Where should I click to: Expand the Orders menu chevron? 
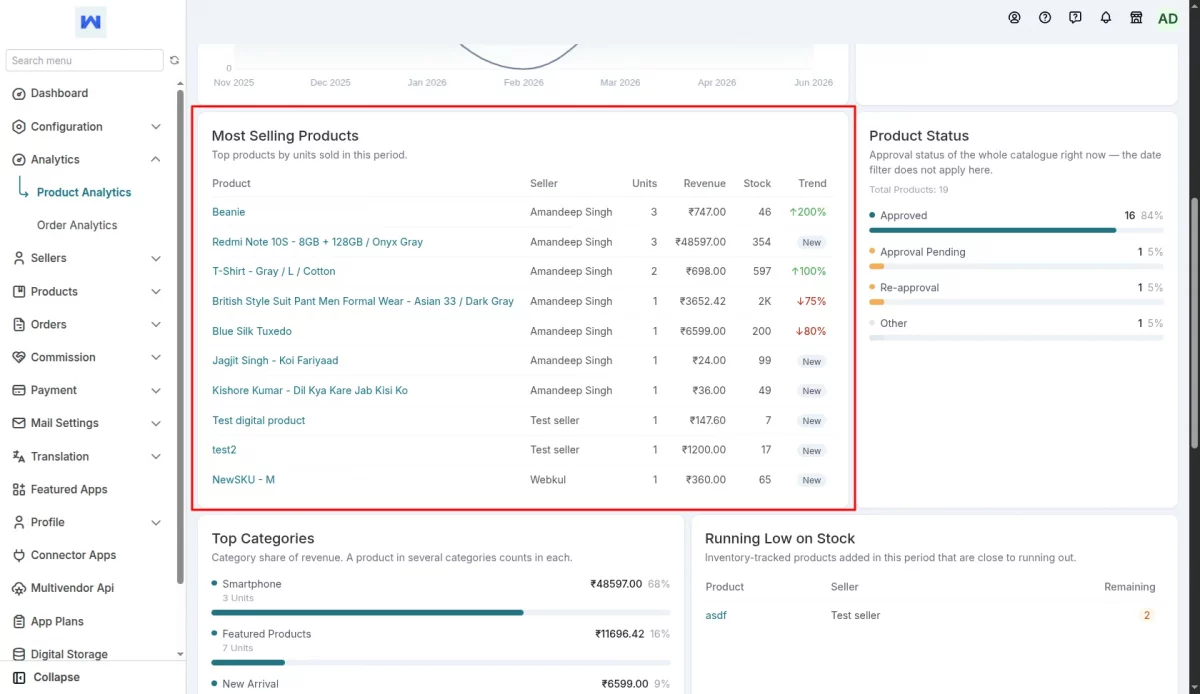(x=156, y=325)
